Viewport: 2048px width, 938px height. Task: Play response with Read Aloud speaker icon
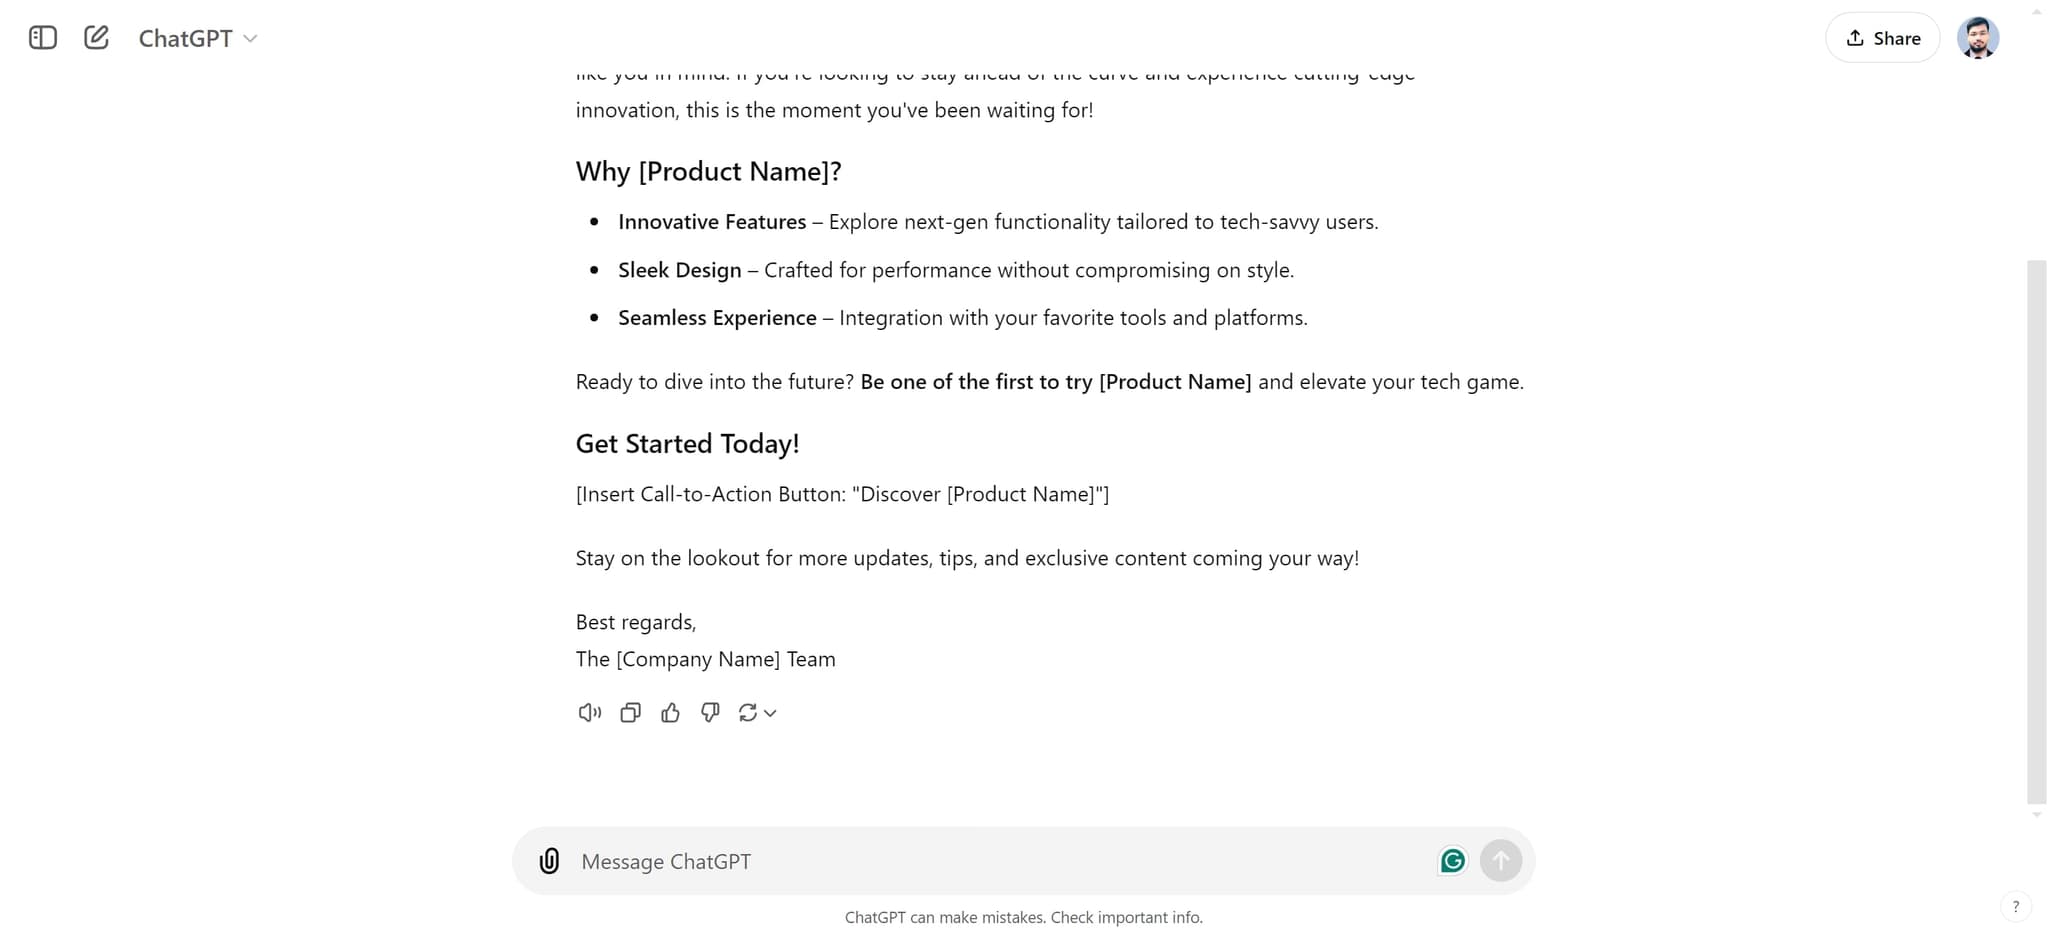pyautogui.click(x=589, y=713)
